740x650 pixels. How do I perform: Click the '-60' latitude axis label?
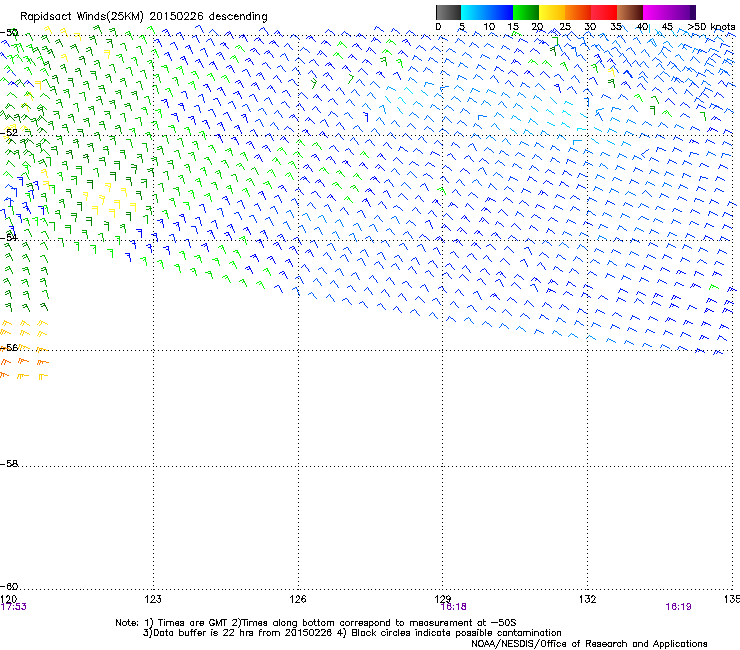[9, 587]
